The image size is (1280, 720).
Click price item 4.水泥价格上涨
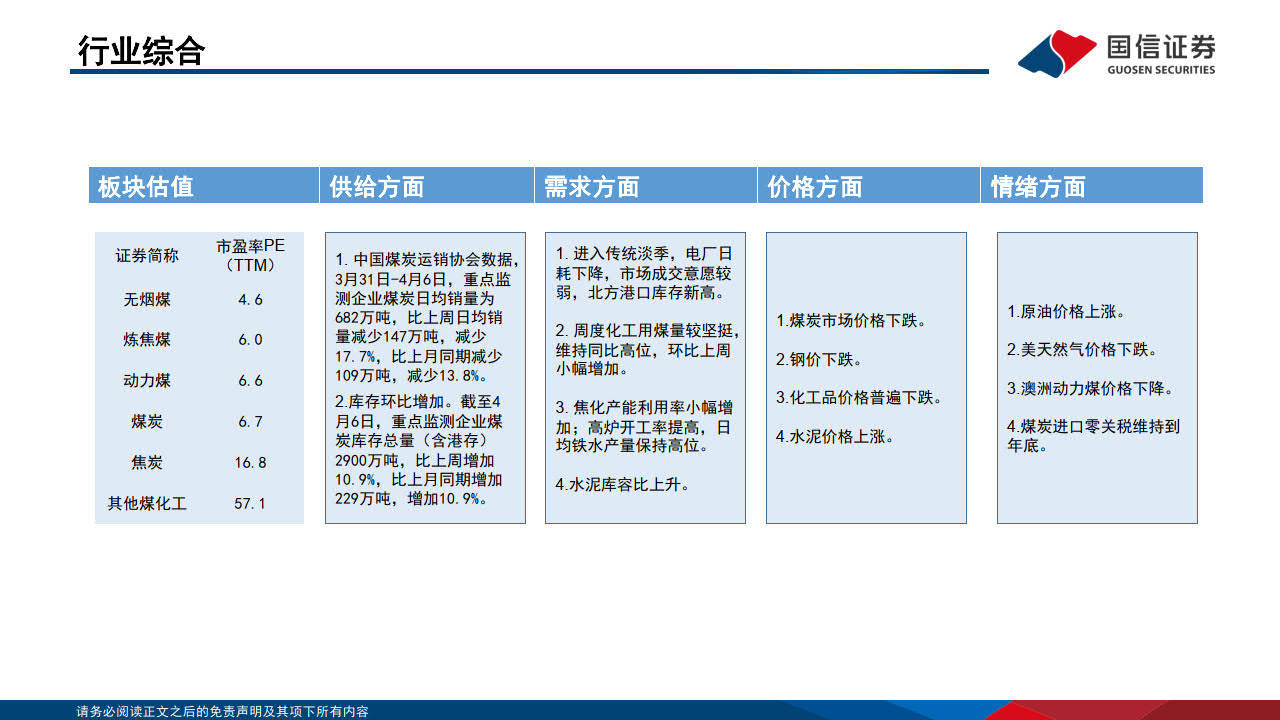click(x=835, y=436)
